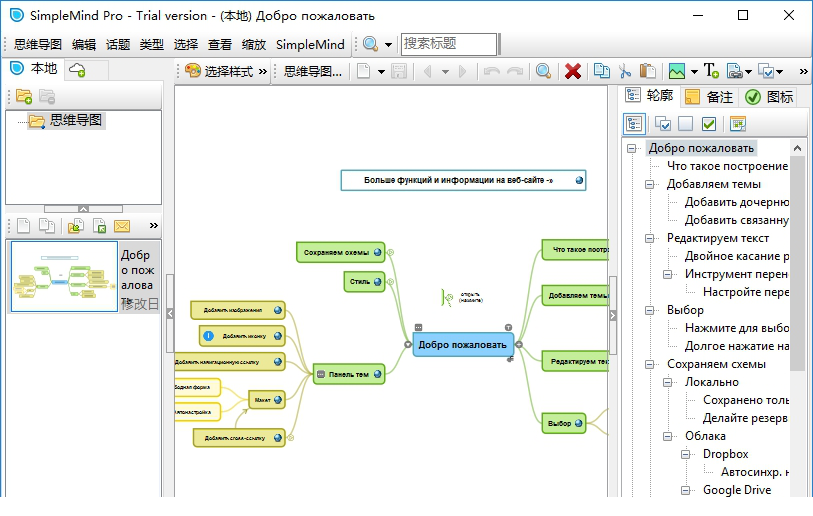Click the globe link icon on the Выбор node
This screenshot has height=516, width=813.
click(579, 423)
